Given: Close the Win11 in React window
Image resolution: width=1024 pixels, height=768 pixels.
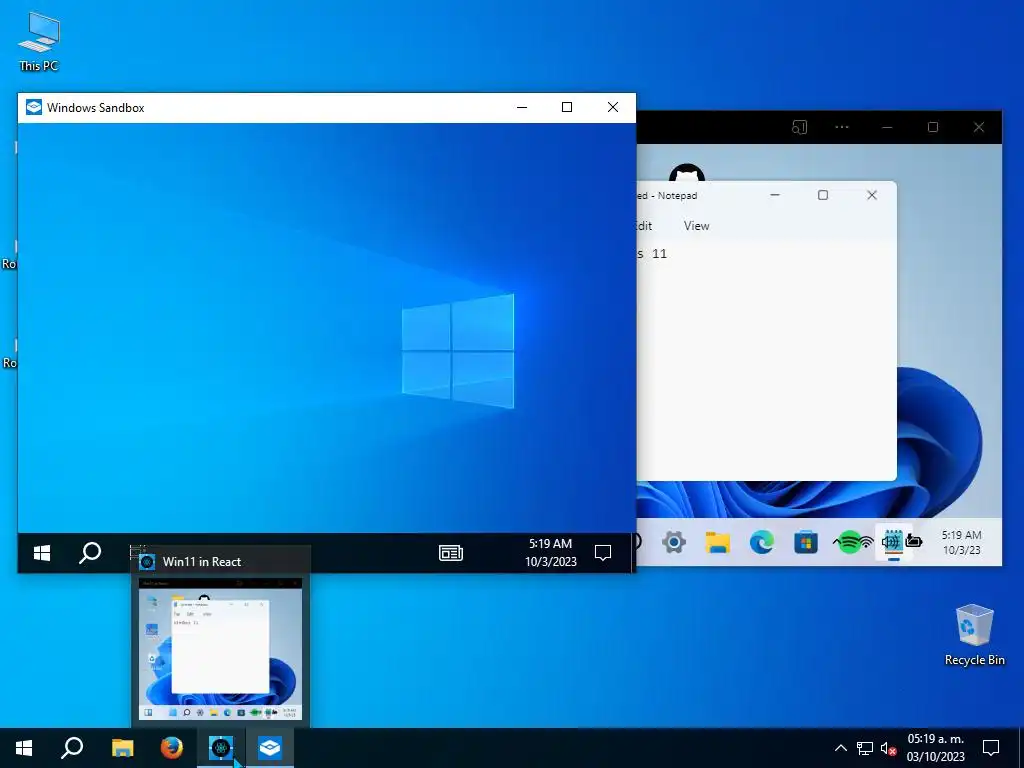Looking at the screenshot, I should coord(979,127).
